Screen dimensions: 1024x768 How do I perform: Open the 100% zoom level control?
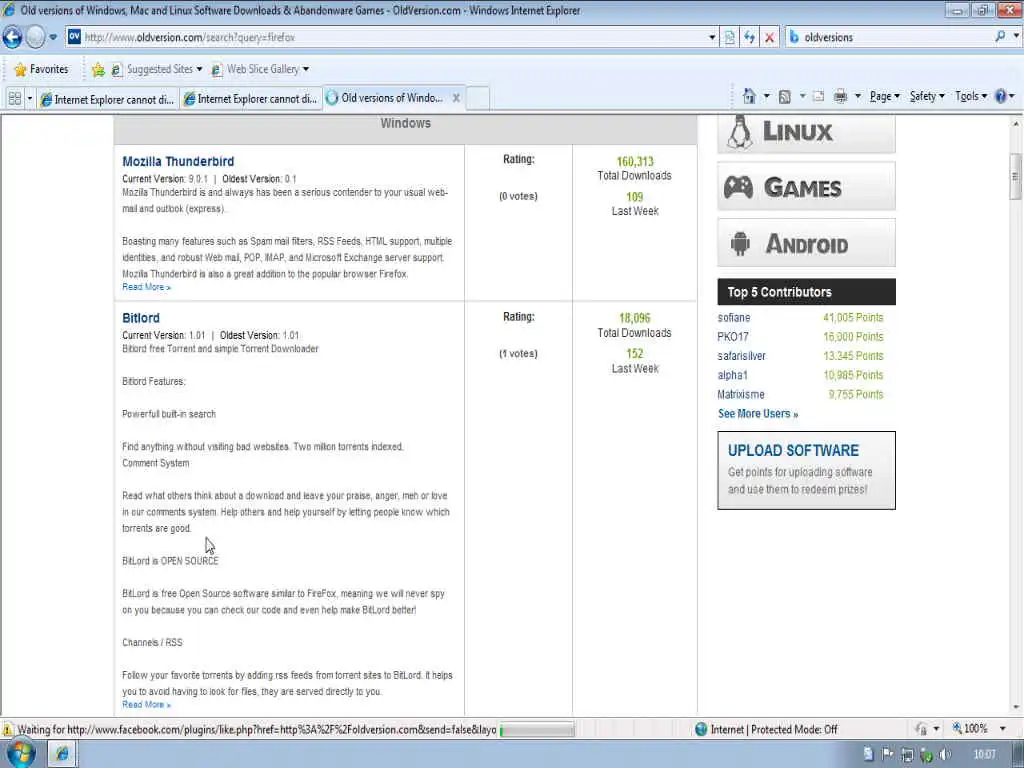(x=977, y=729)
